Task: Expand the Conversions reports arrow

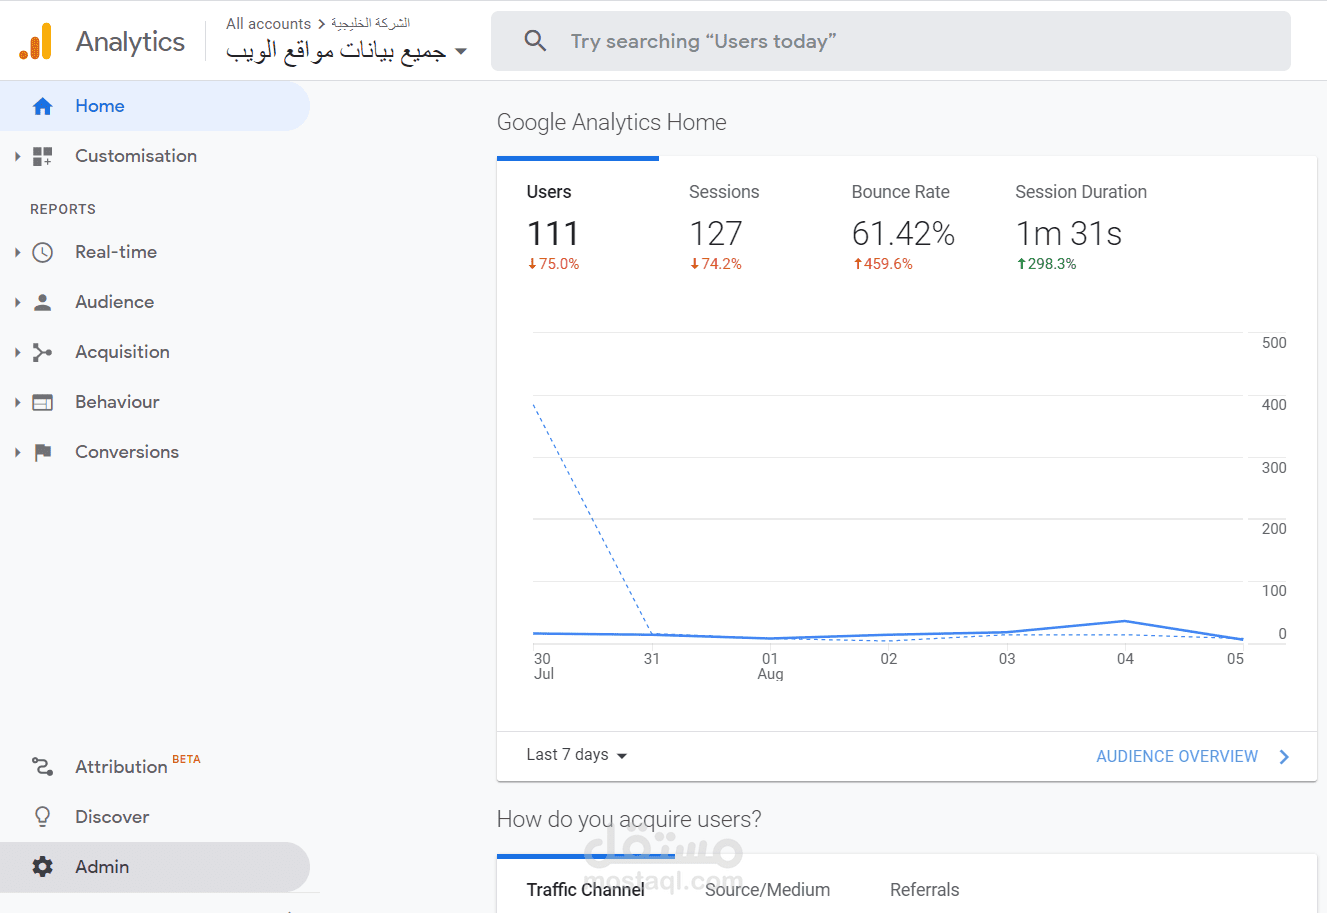Action: coord(17,452)
